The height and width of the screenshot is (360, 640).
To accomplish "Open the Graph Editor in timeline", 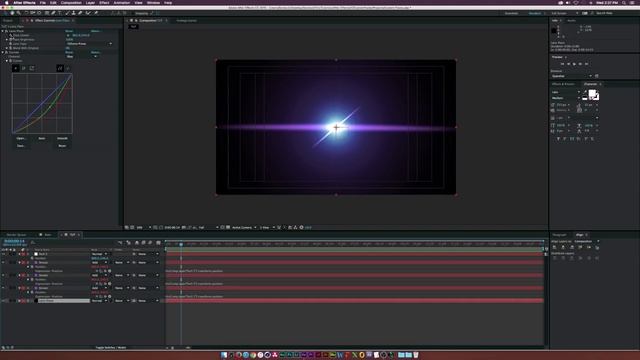I will 158,242.
